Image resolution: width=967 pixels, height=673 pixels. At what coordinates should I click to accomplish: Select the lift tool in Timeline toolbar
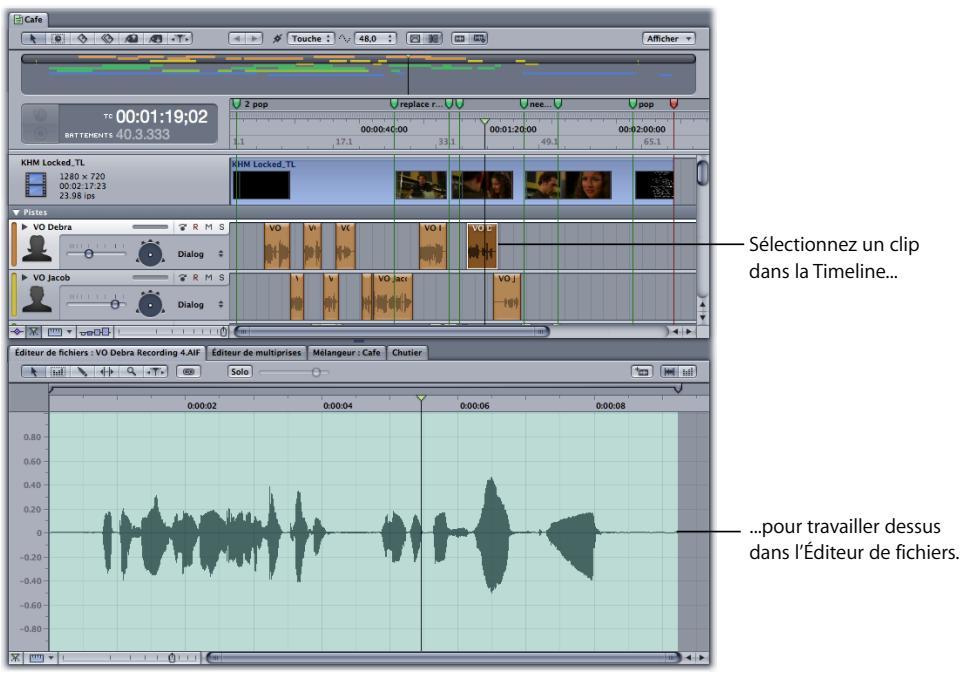pos(131,38)
